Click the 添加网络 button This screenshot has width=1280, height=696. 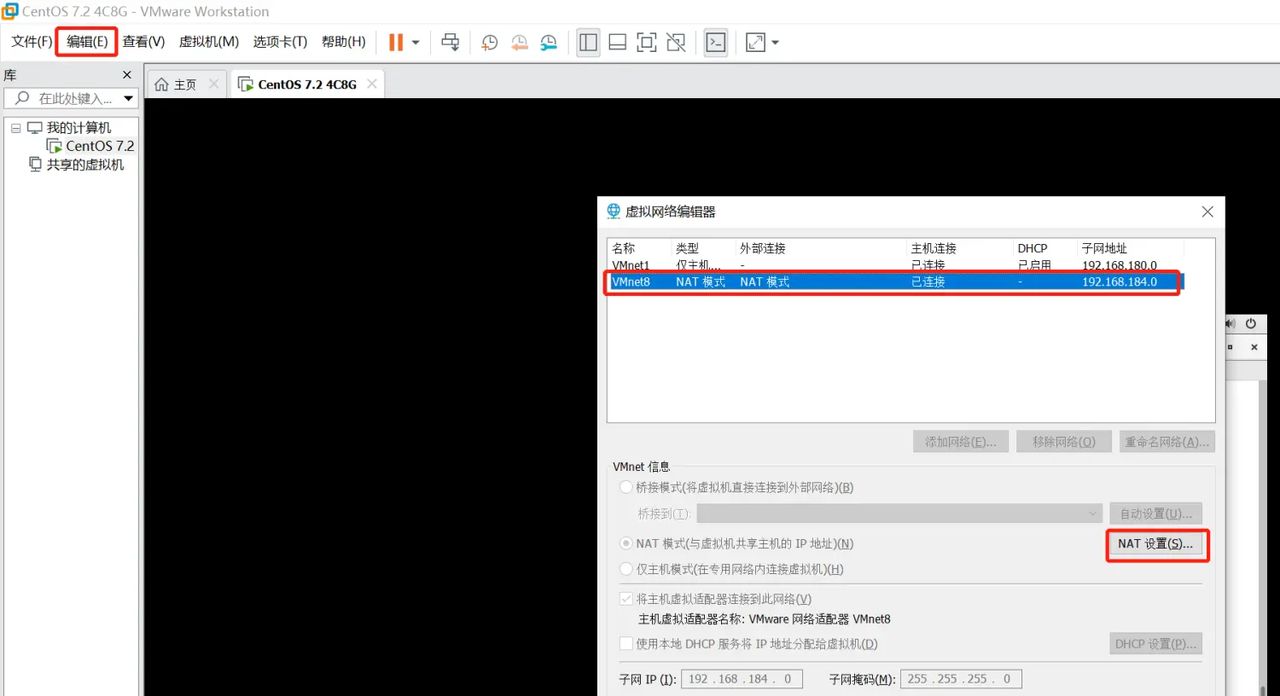click(x=960, y=441)
